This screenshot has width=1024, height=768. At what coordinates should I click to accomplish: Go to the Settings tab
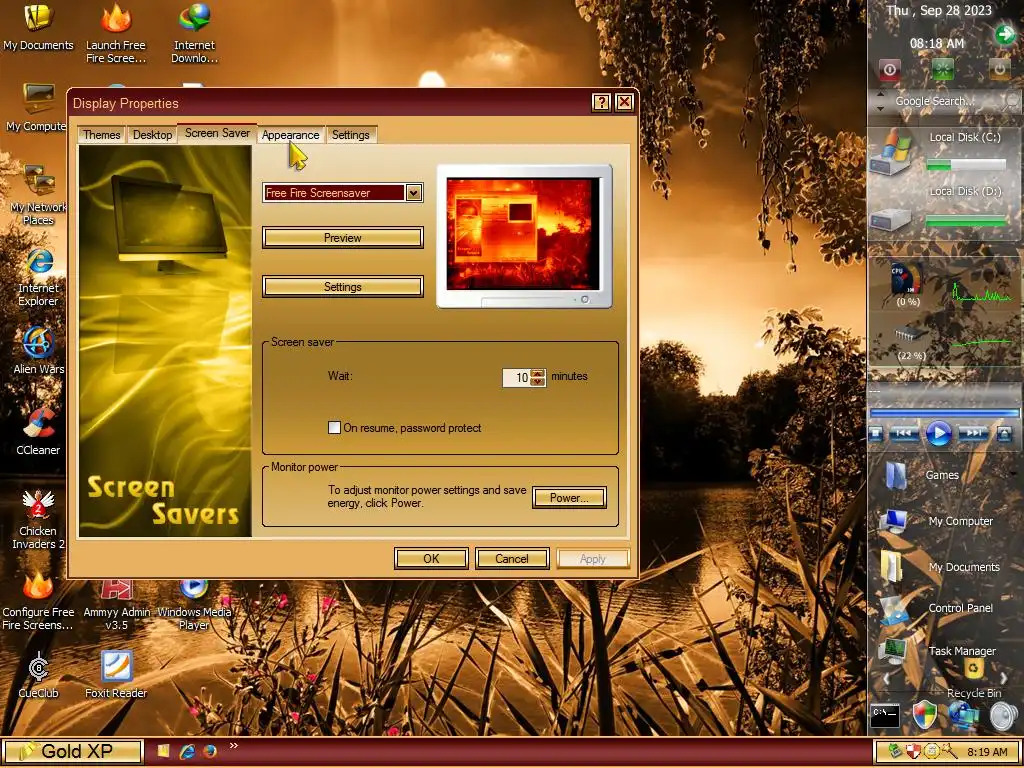pyautogui.click(x=351, y=135)
